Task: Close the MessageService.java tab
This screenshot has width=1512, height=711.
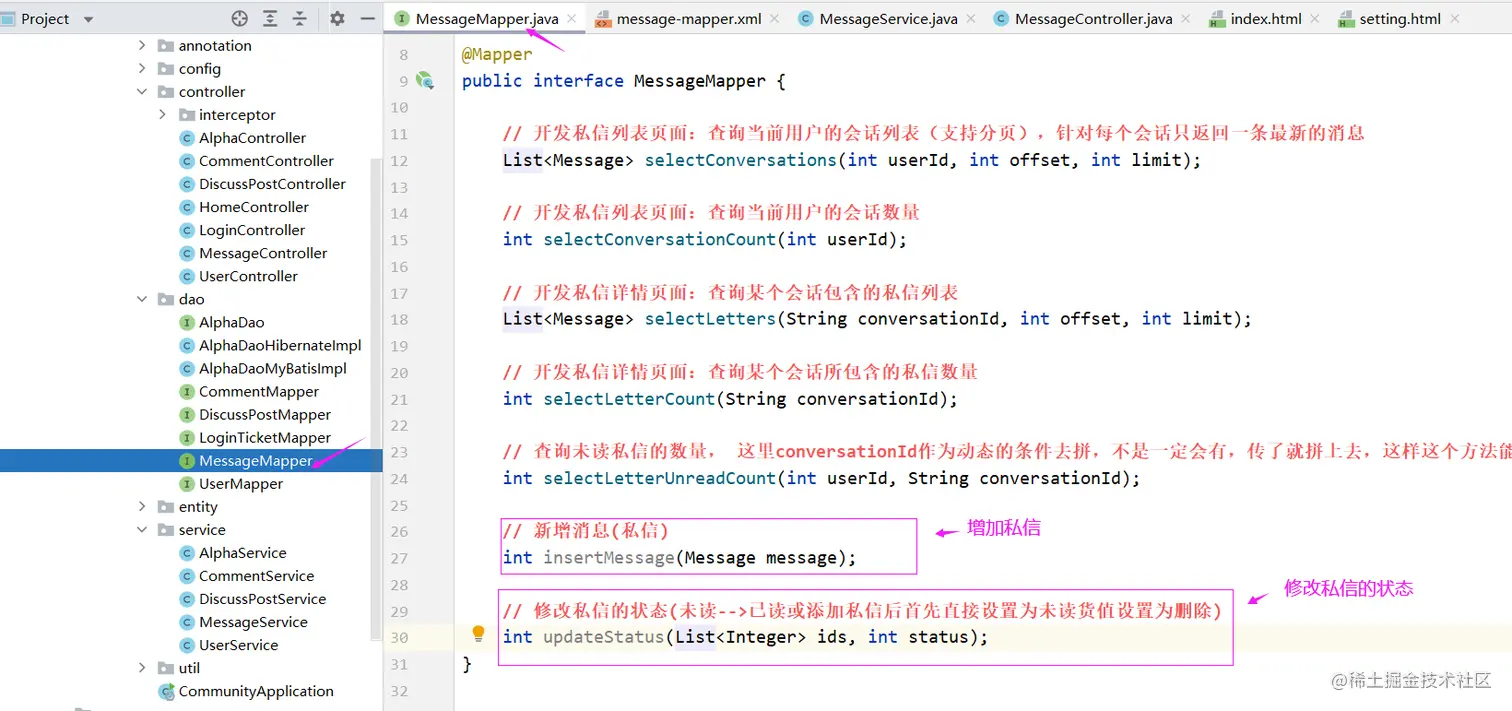Action: pos(971,19)
